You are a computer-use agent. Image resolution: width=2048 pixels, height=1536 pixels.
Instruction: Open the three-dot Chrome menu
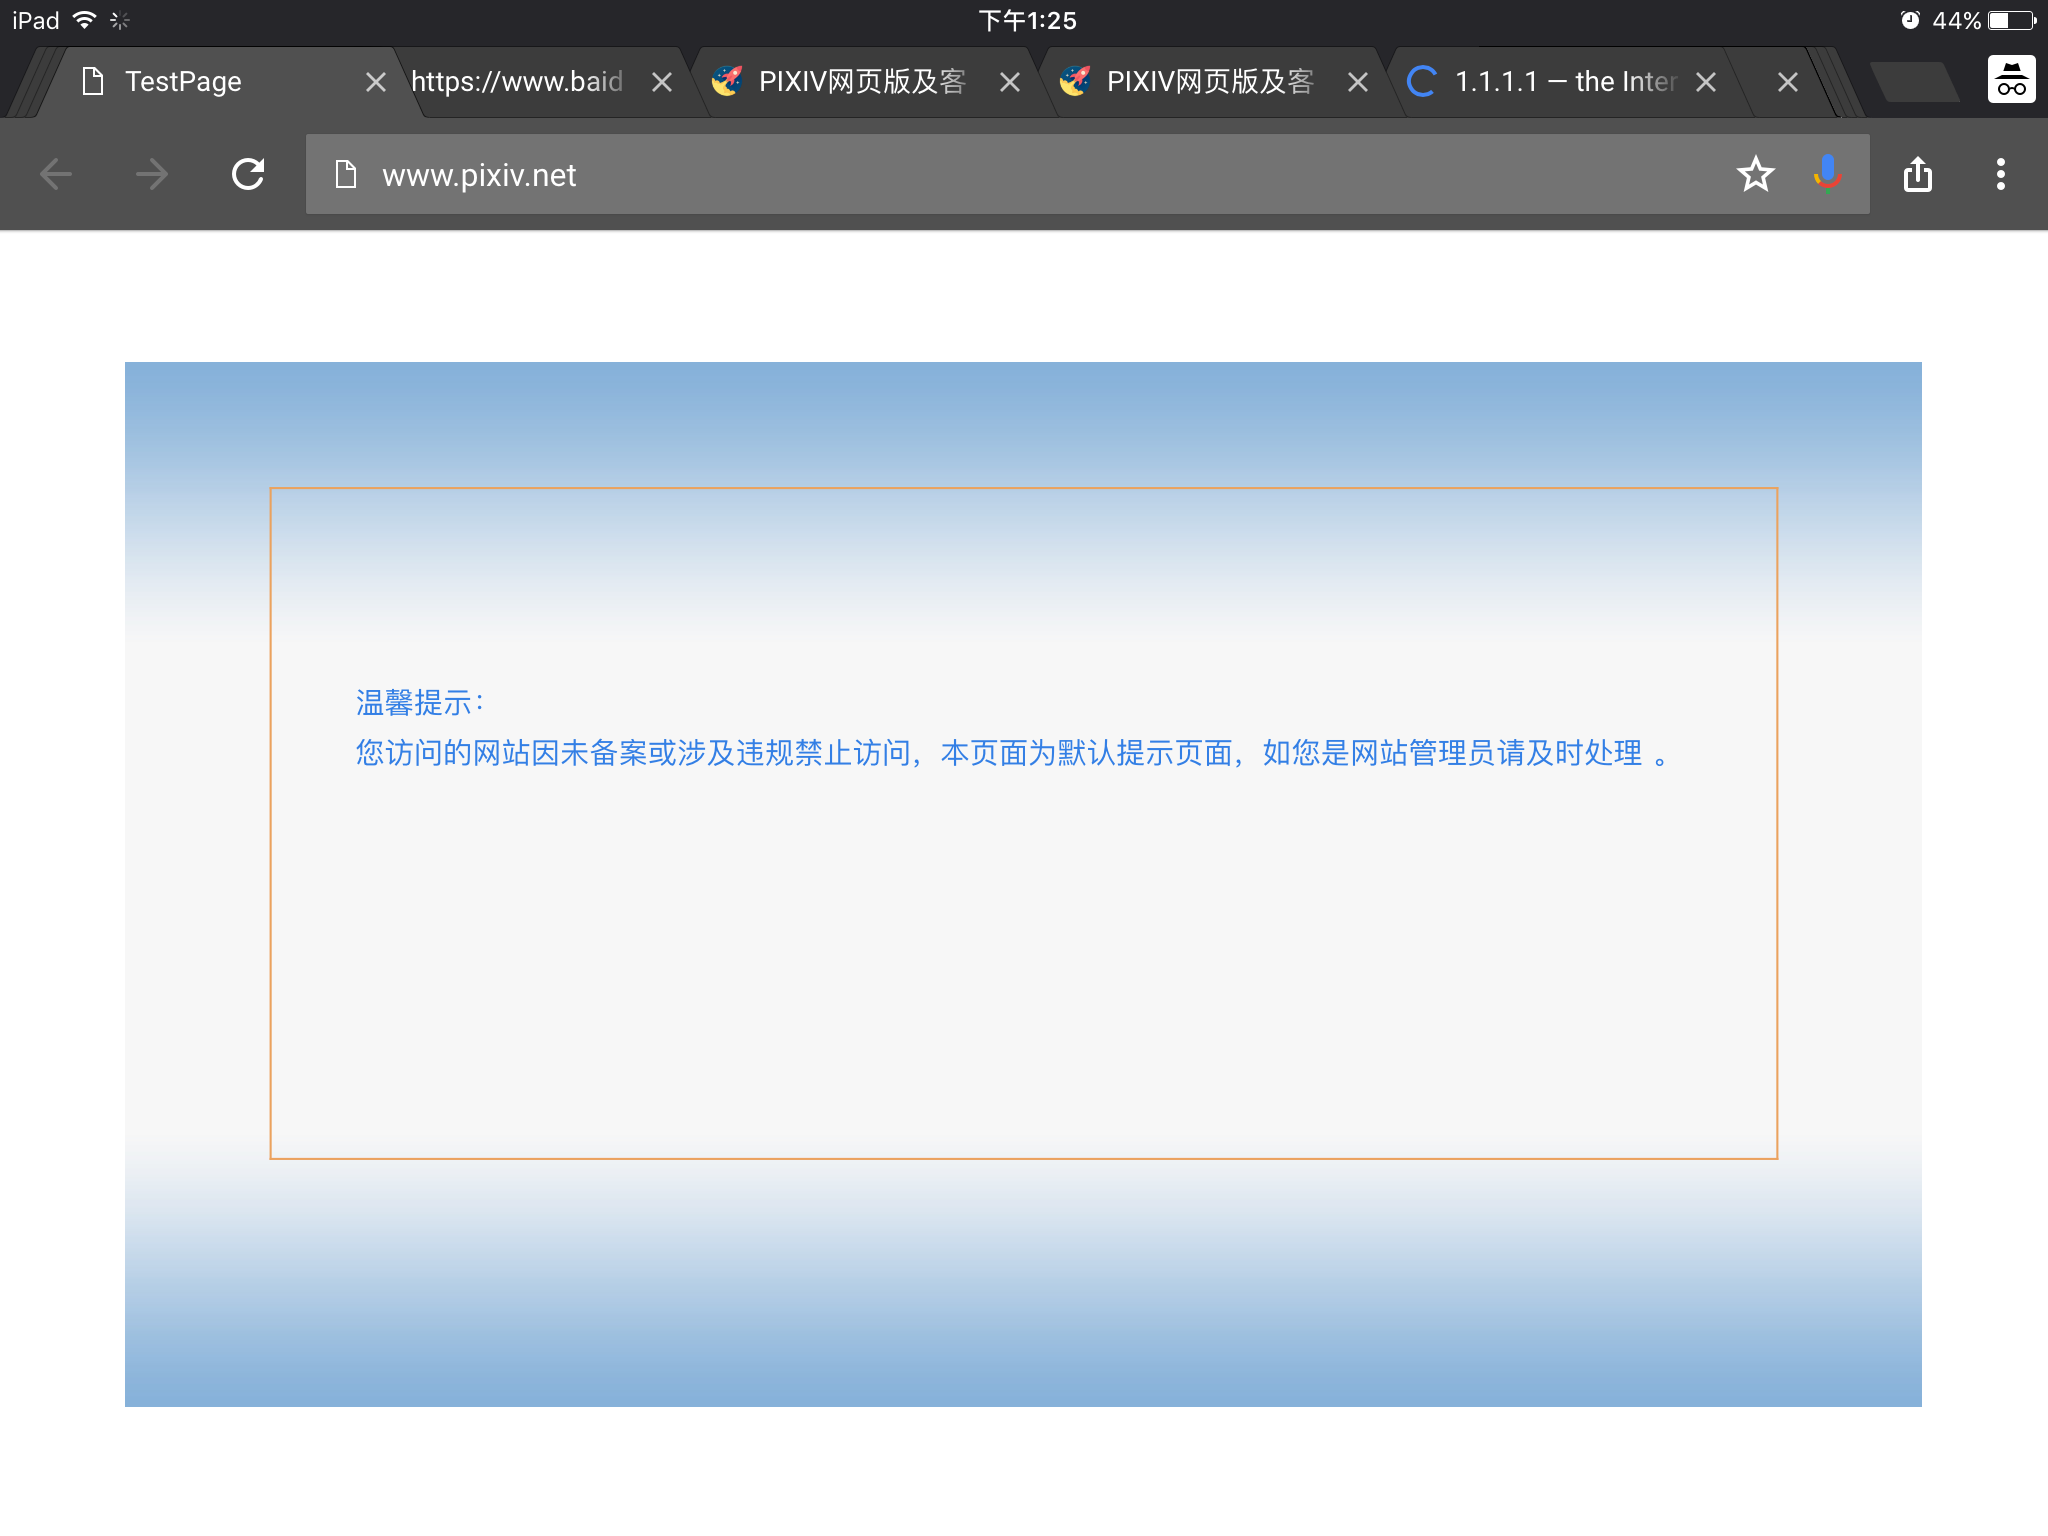(x=2000, y=175)
